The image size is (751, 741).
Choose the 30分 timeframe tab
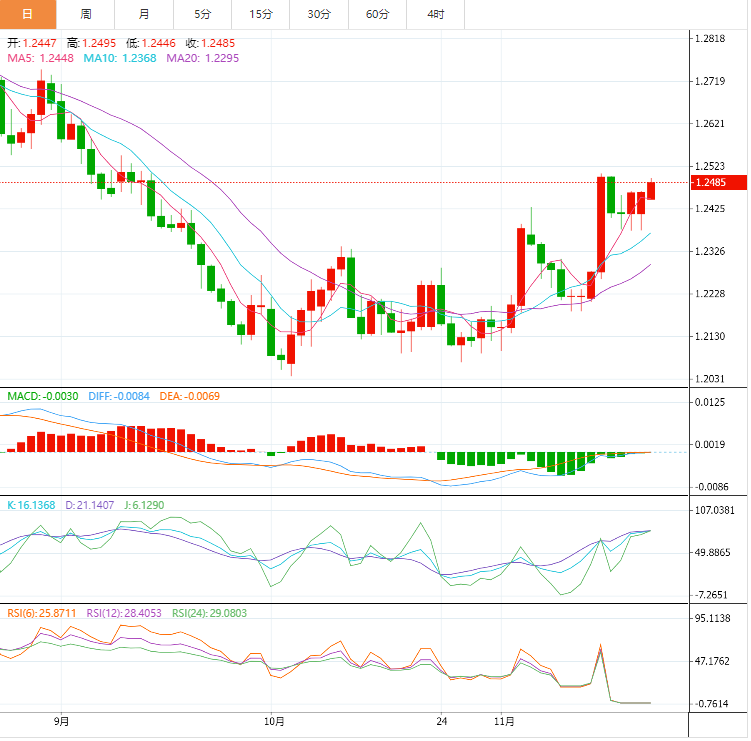(319, 14)
